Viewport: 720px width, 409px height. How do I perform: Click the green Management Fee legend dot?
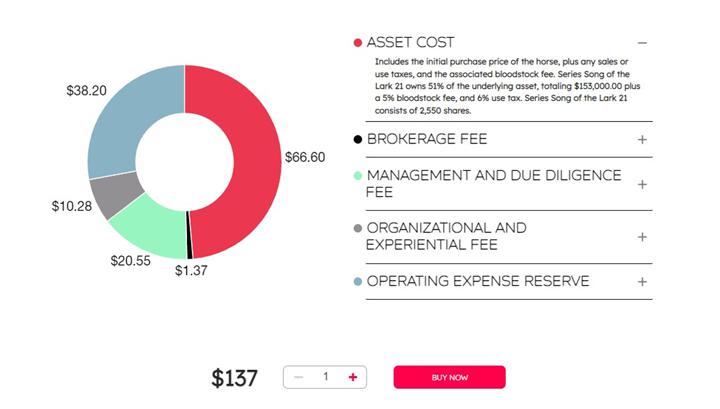[358, 176]
